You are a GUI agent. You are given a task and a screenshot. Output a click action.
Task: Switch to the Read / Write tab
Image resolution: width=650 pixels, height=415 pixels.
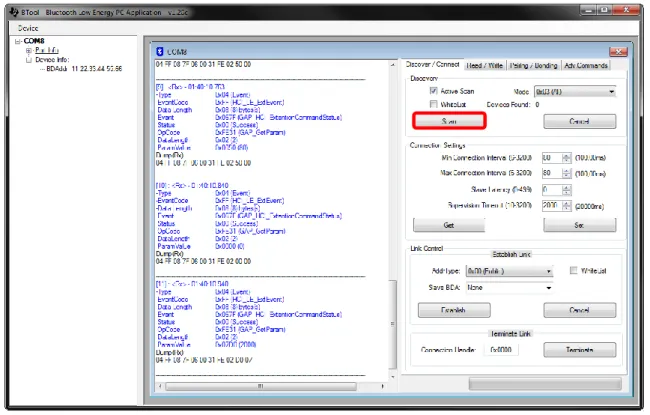tap(484, 66)
